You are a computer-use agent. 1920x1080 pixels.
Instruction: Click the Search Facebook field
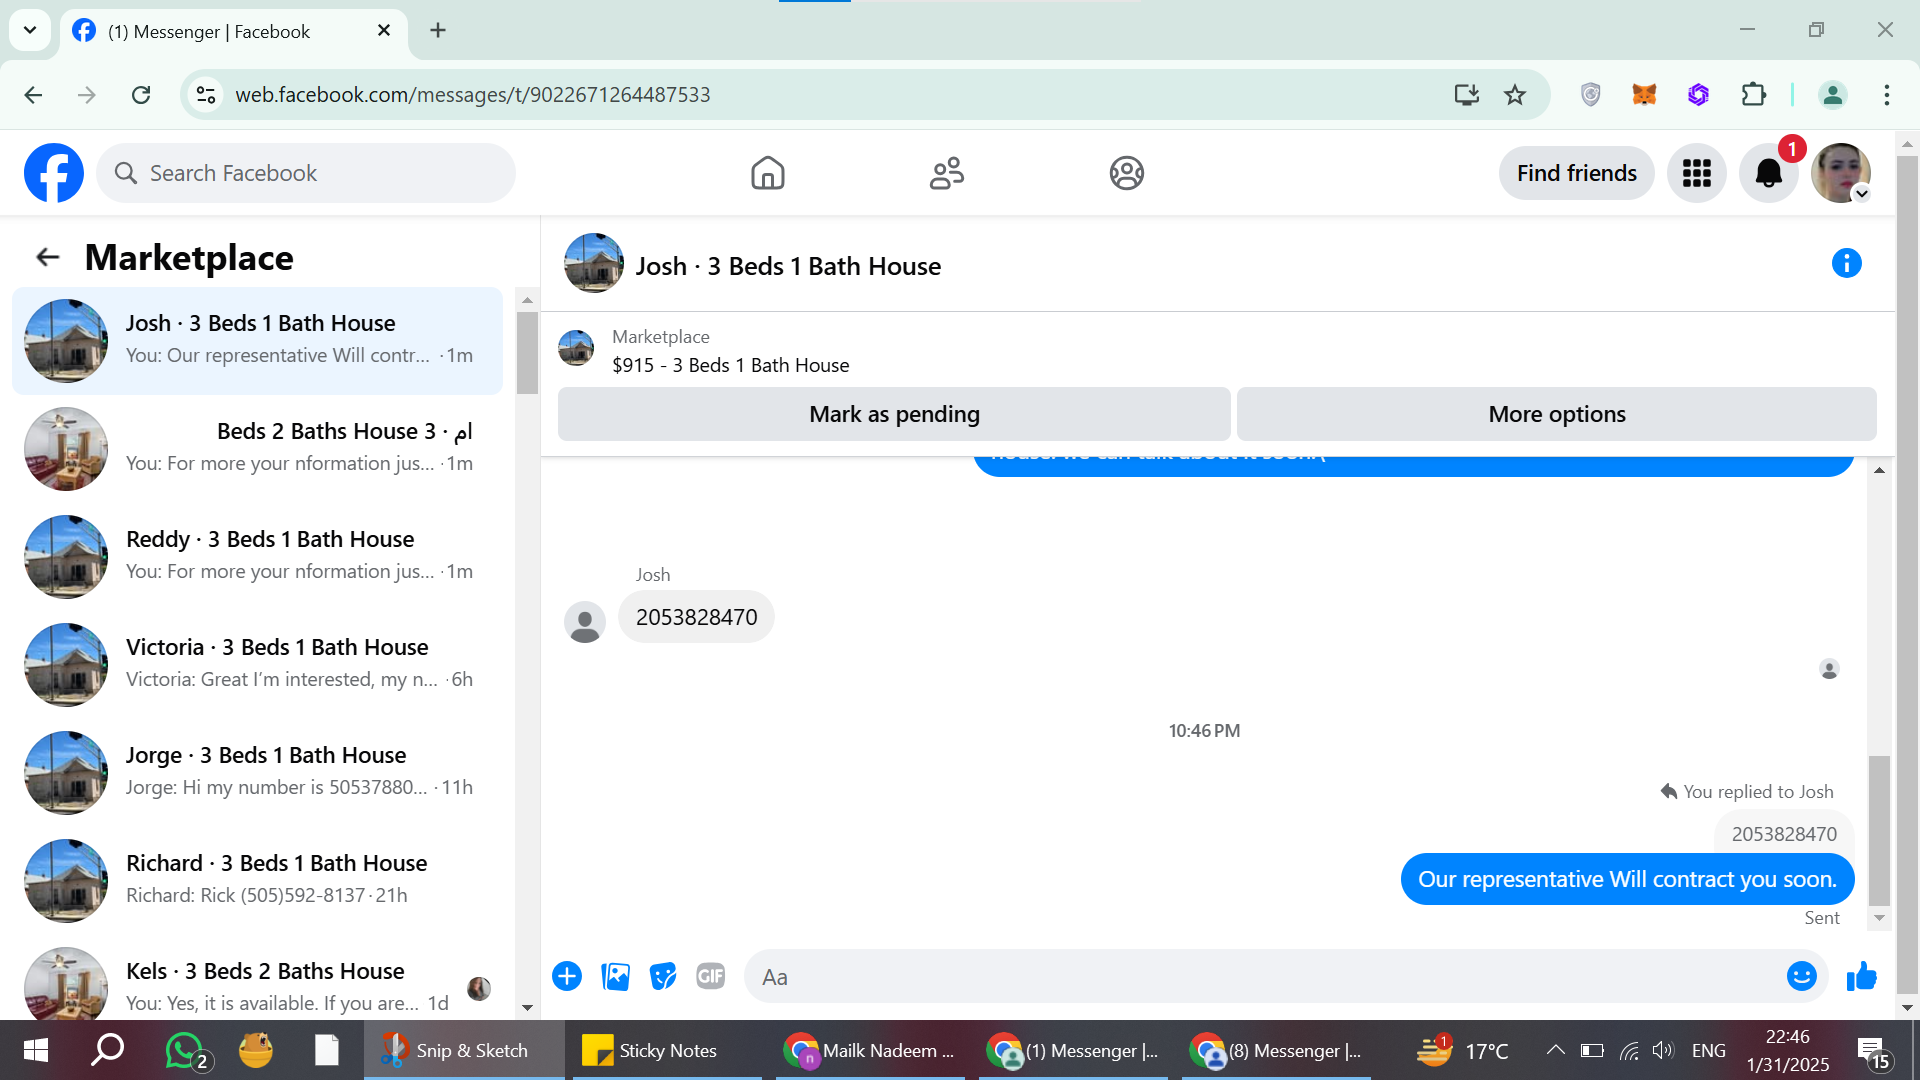[306, 173]
